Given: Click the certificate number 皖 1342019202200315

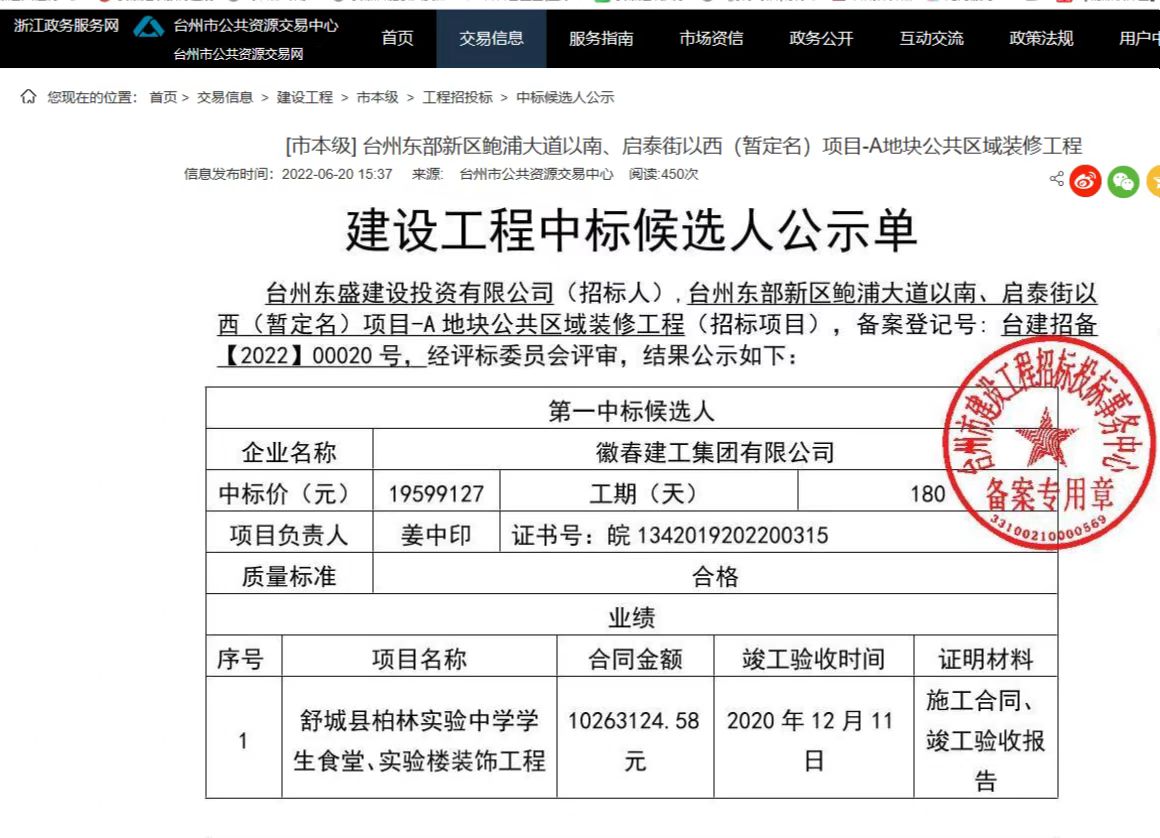Looking at the screenshot, I should tap(718, 535).
